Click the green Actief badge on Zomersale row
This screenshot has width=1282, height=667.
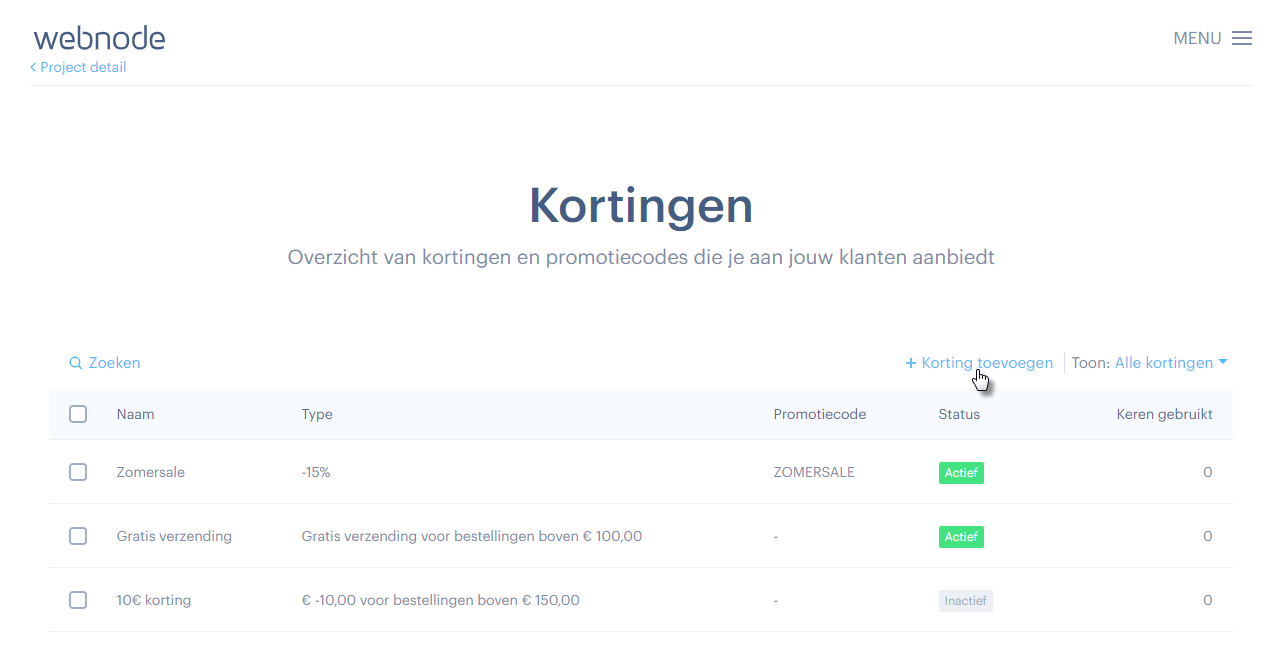pos(961,472)
